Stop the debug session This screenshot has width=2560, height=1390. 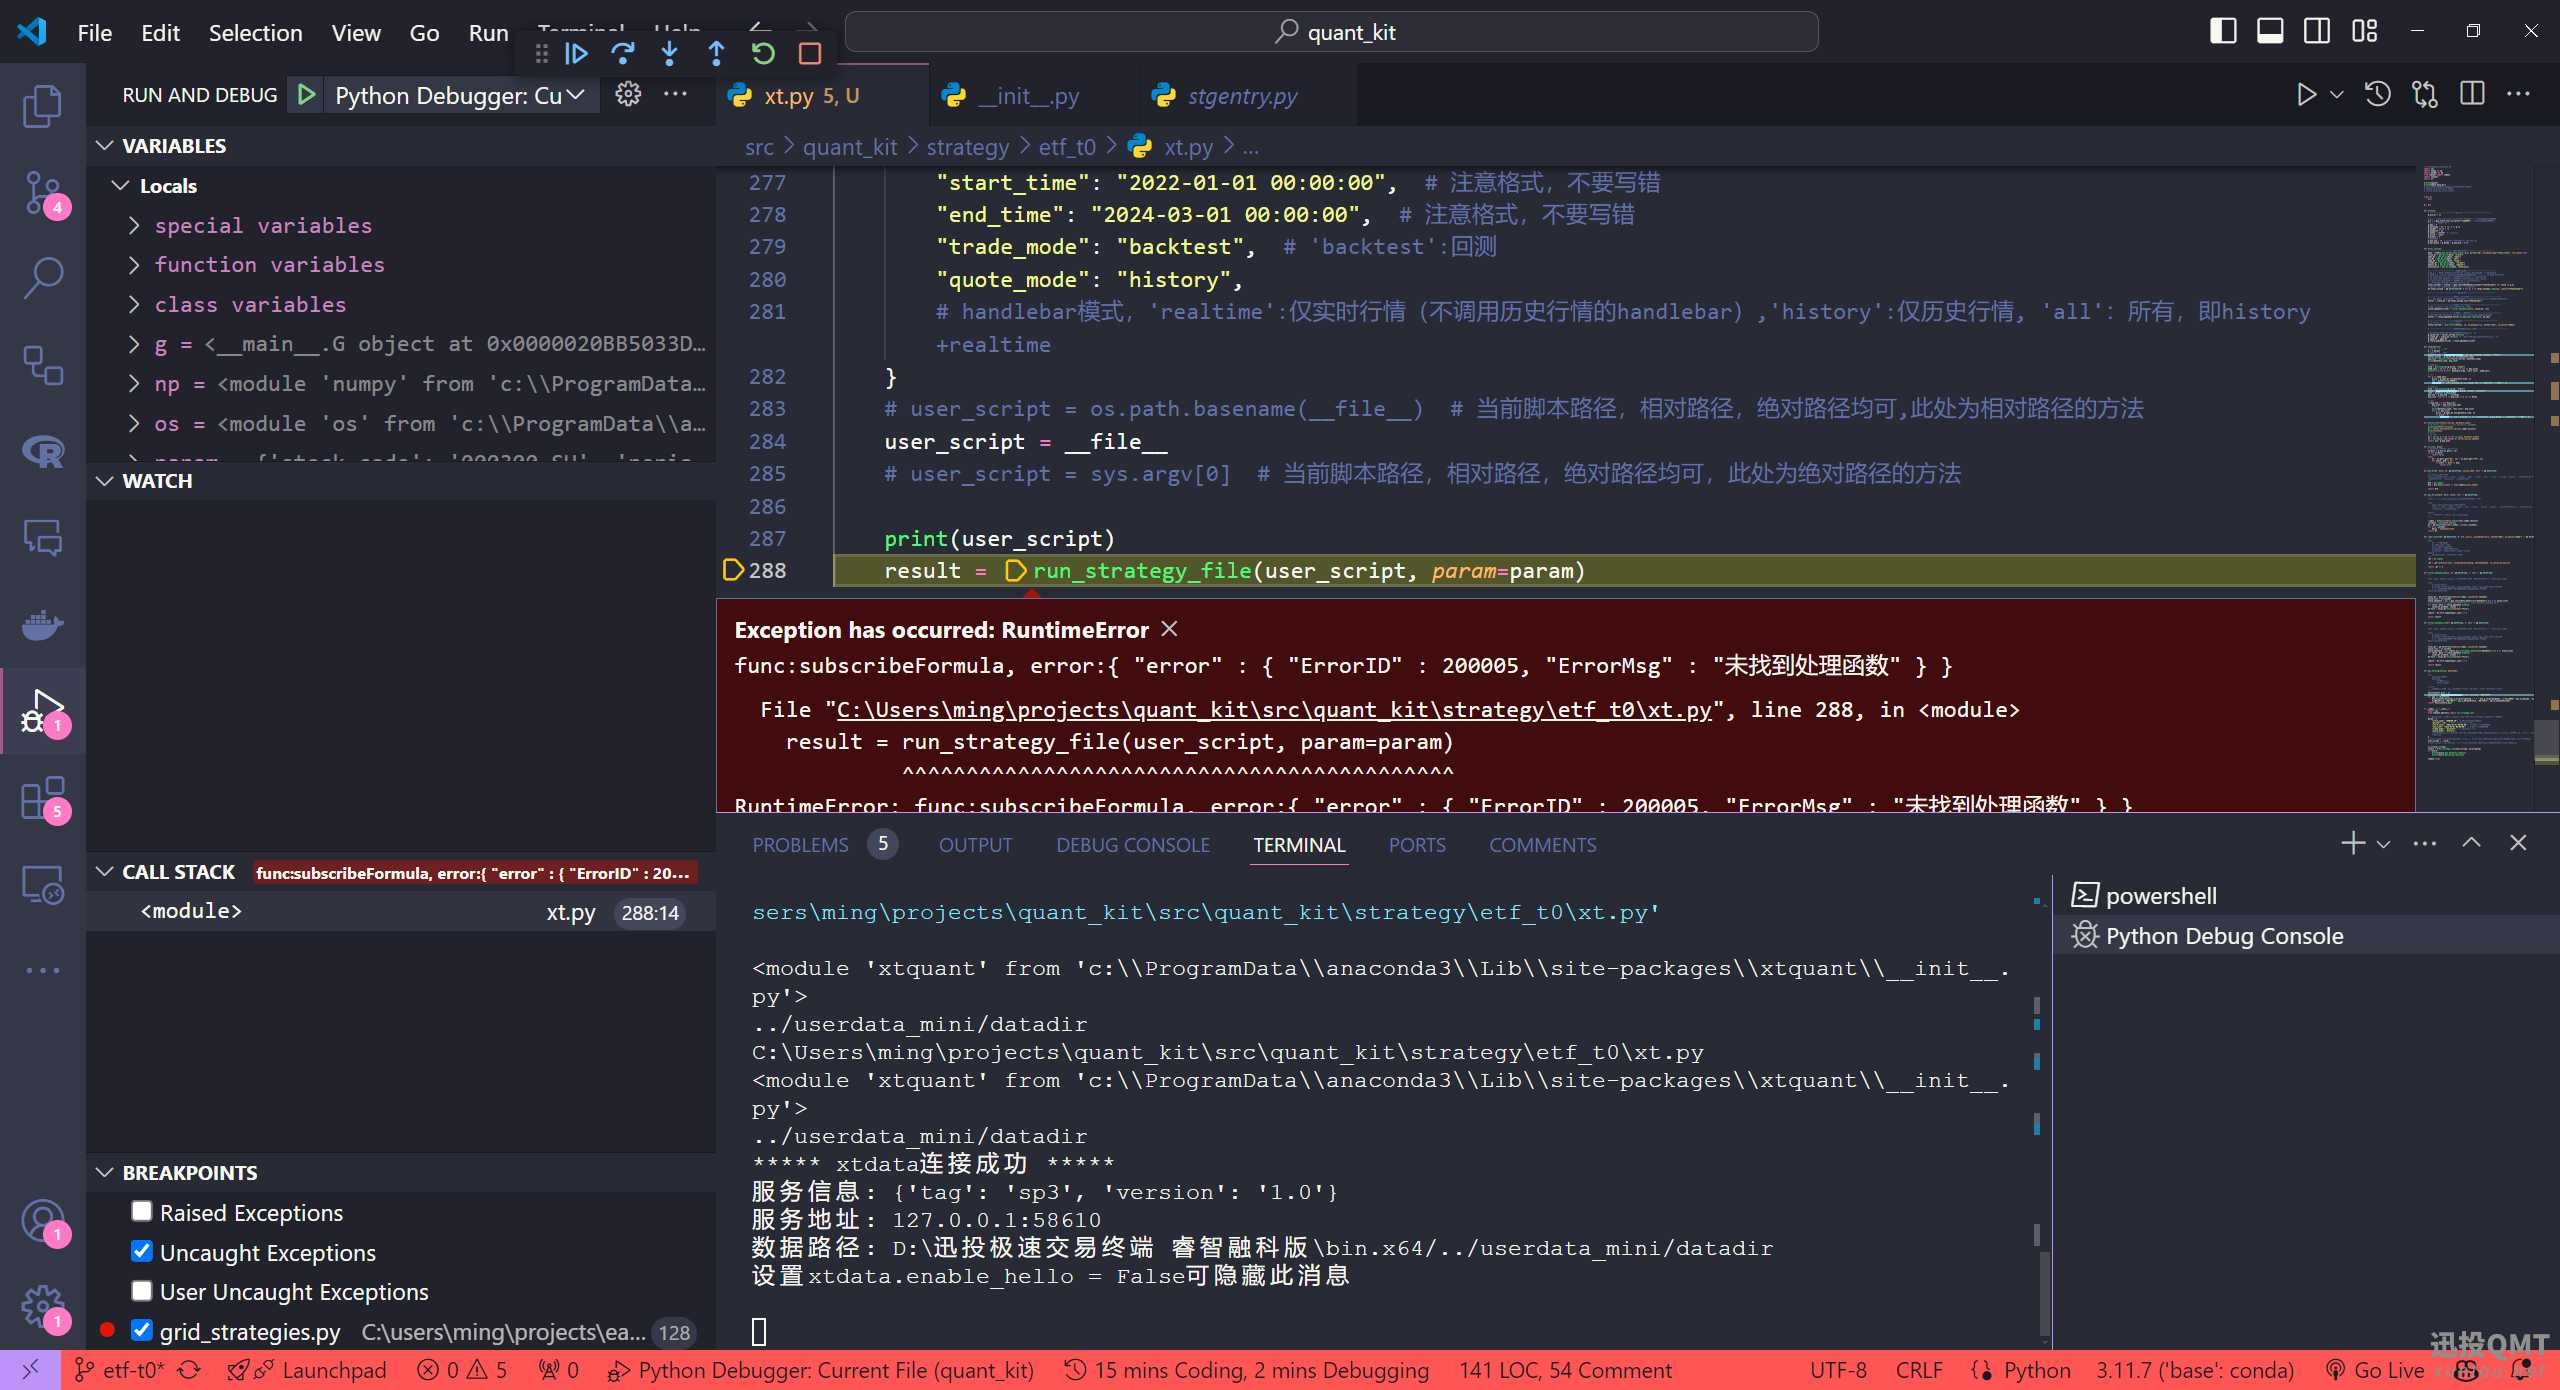pos(810,53)
